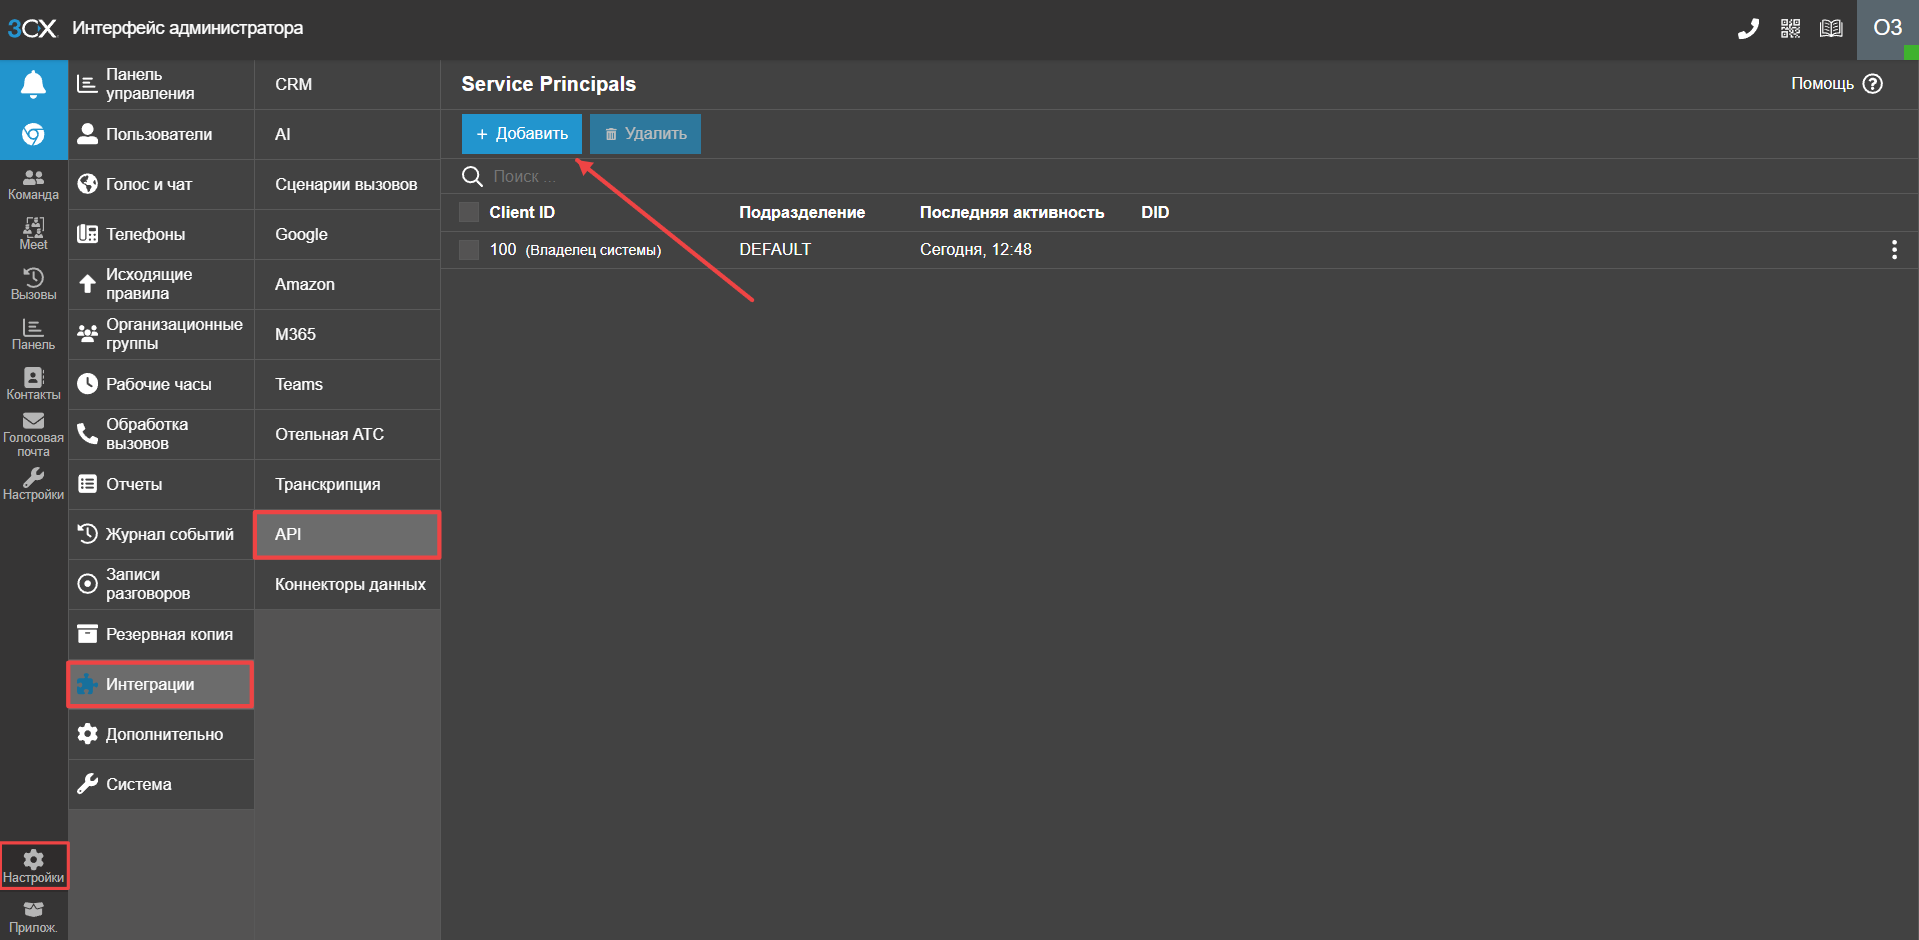The height and width of the screenshot is (940, 1919).
Task: Open Панель управления menu item
Action: (x=161, y=84)
